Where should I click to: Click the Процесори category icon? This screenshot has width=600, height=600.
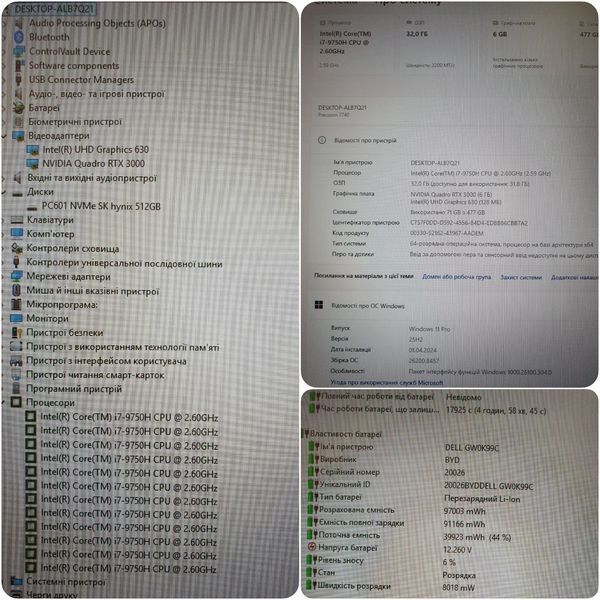pyautogui.click(x=16, y=402)
